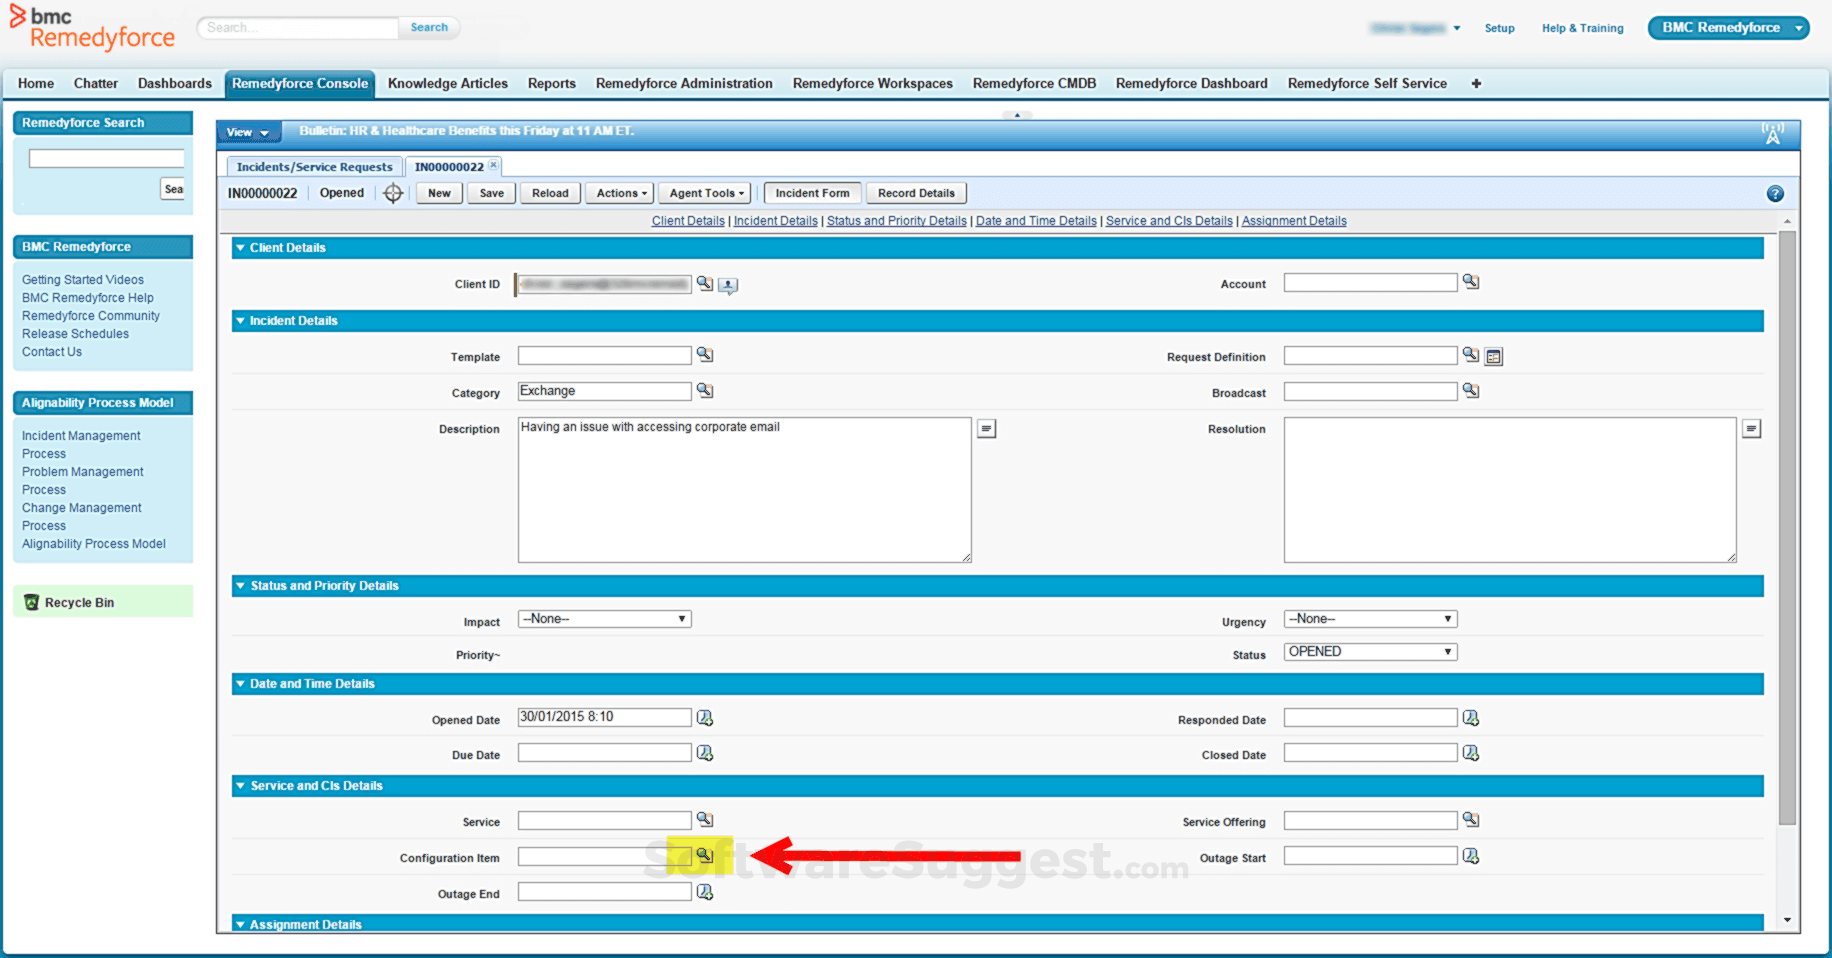Image resolution: width=1832 pixels, height=958 pixels.
Task: Open the Request Definition lookup icon
Action: click(x=1471, y=355)
